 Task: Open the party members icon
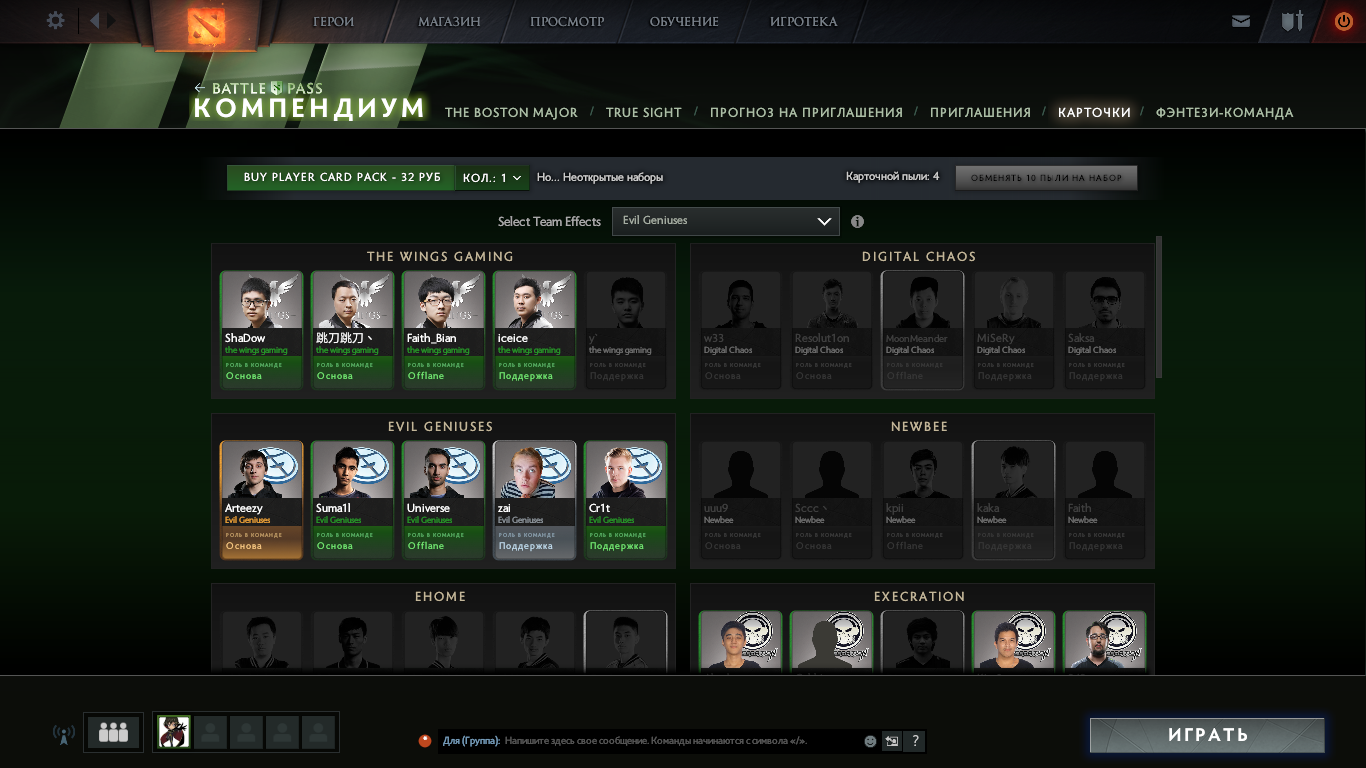113,732
